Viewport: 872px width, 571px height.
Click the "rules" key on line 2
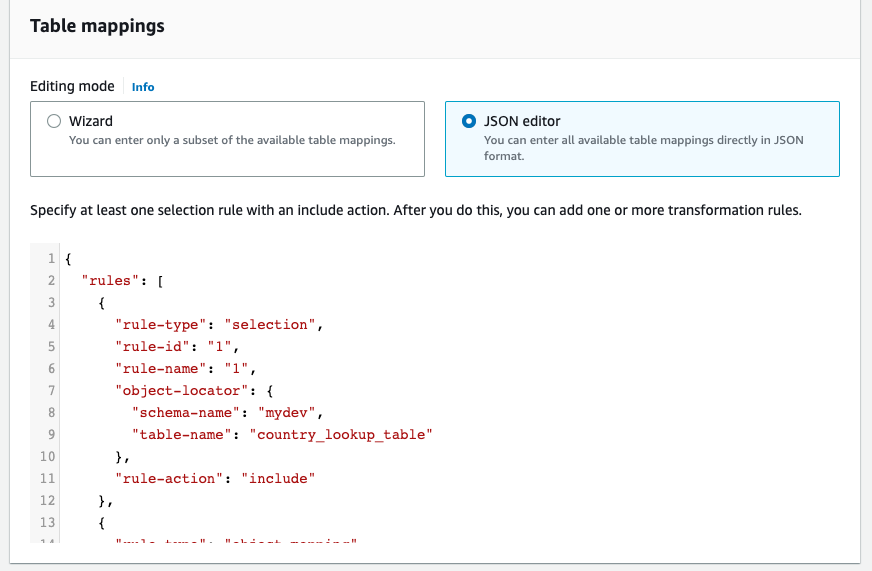click(106, 281)
